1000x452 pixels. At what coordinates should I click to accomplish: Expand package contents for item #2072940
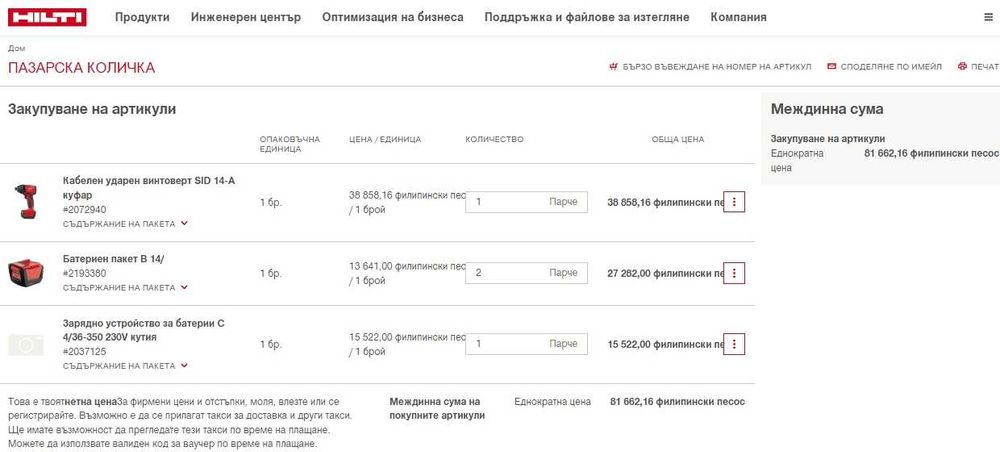(x=125, y=224)
